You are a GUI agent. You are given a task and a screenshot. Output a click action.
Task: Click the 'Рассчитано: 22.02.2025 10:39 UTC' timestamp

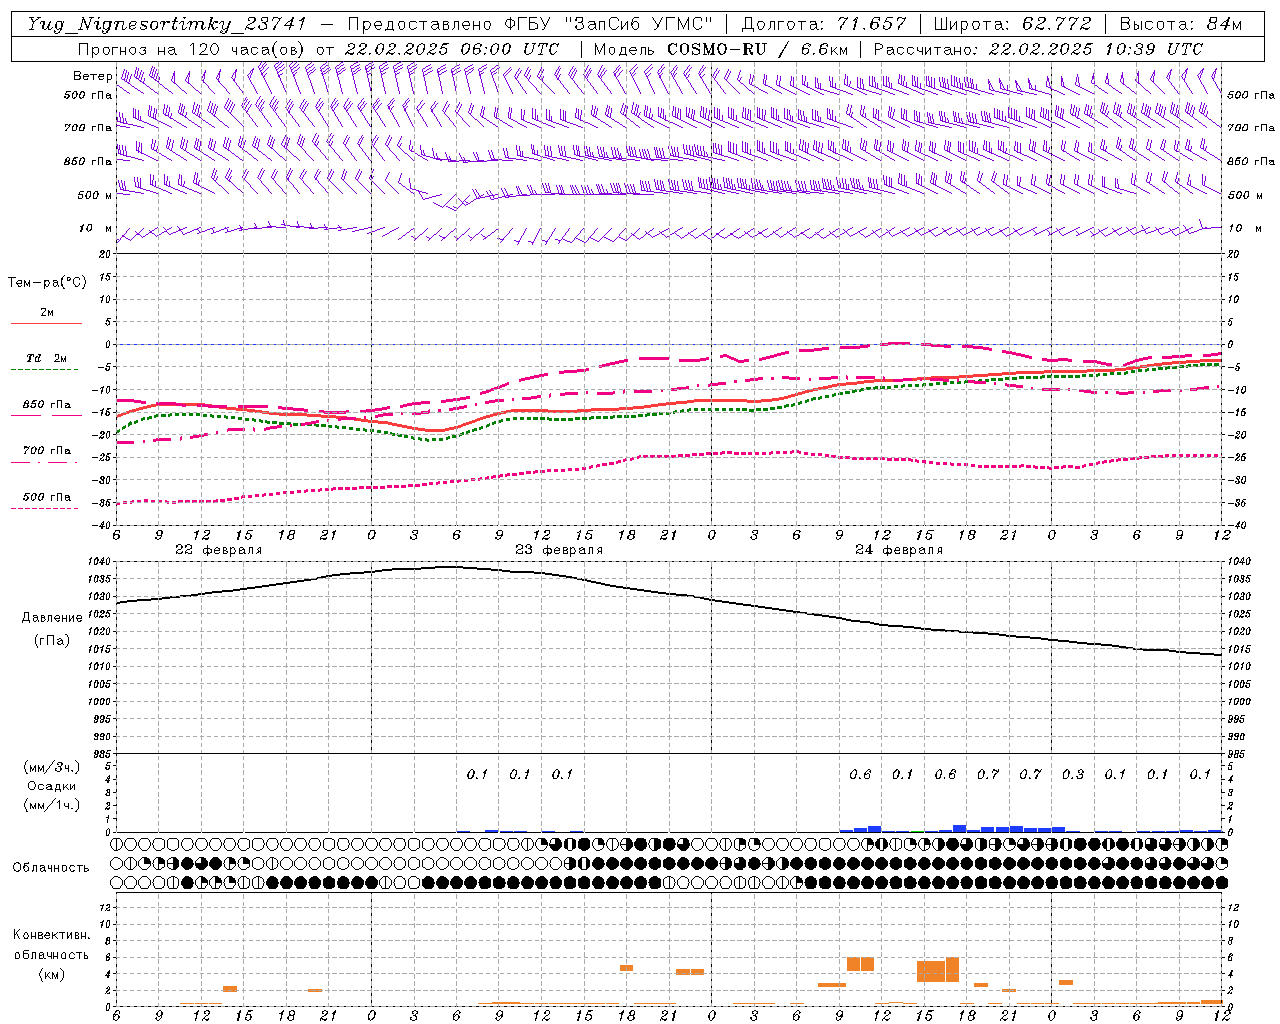pos(1038,49)
